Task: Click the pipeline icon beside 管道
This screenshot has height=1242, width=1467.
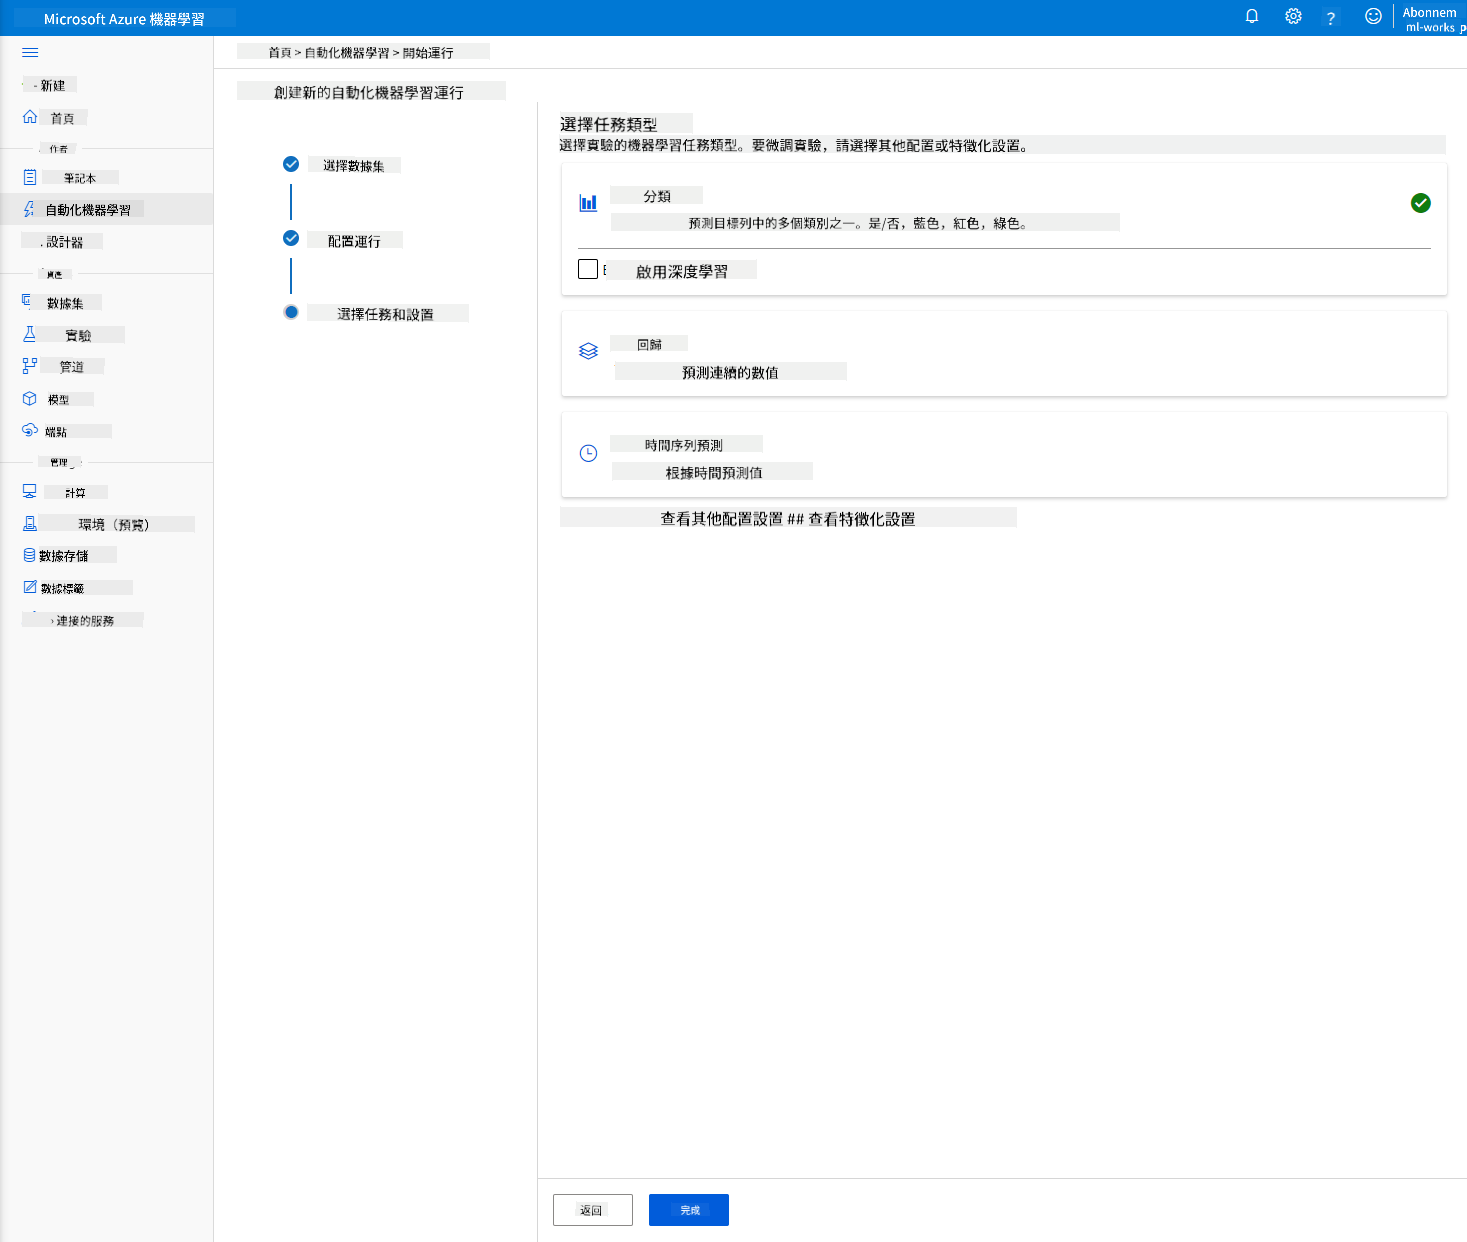Action: point(30,366)
